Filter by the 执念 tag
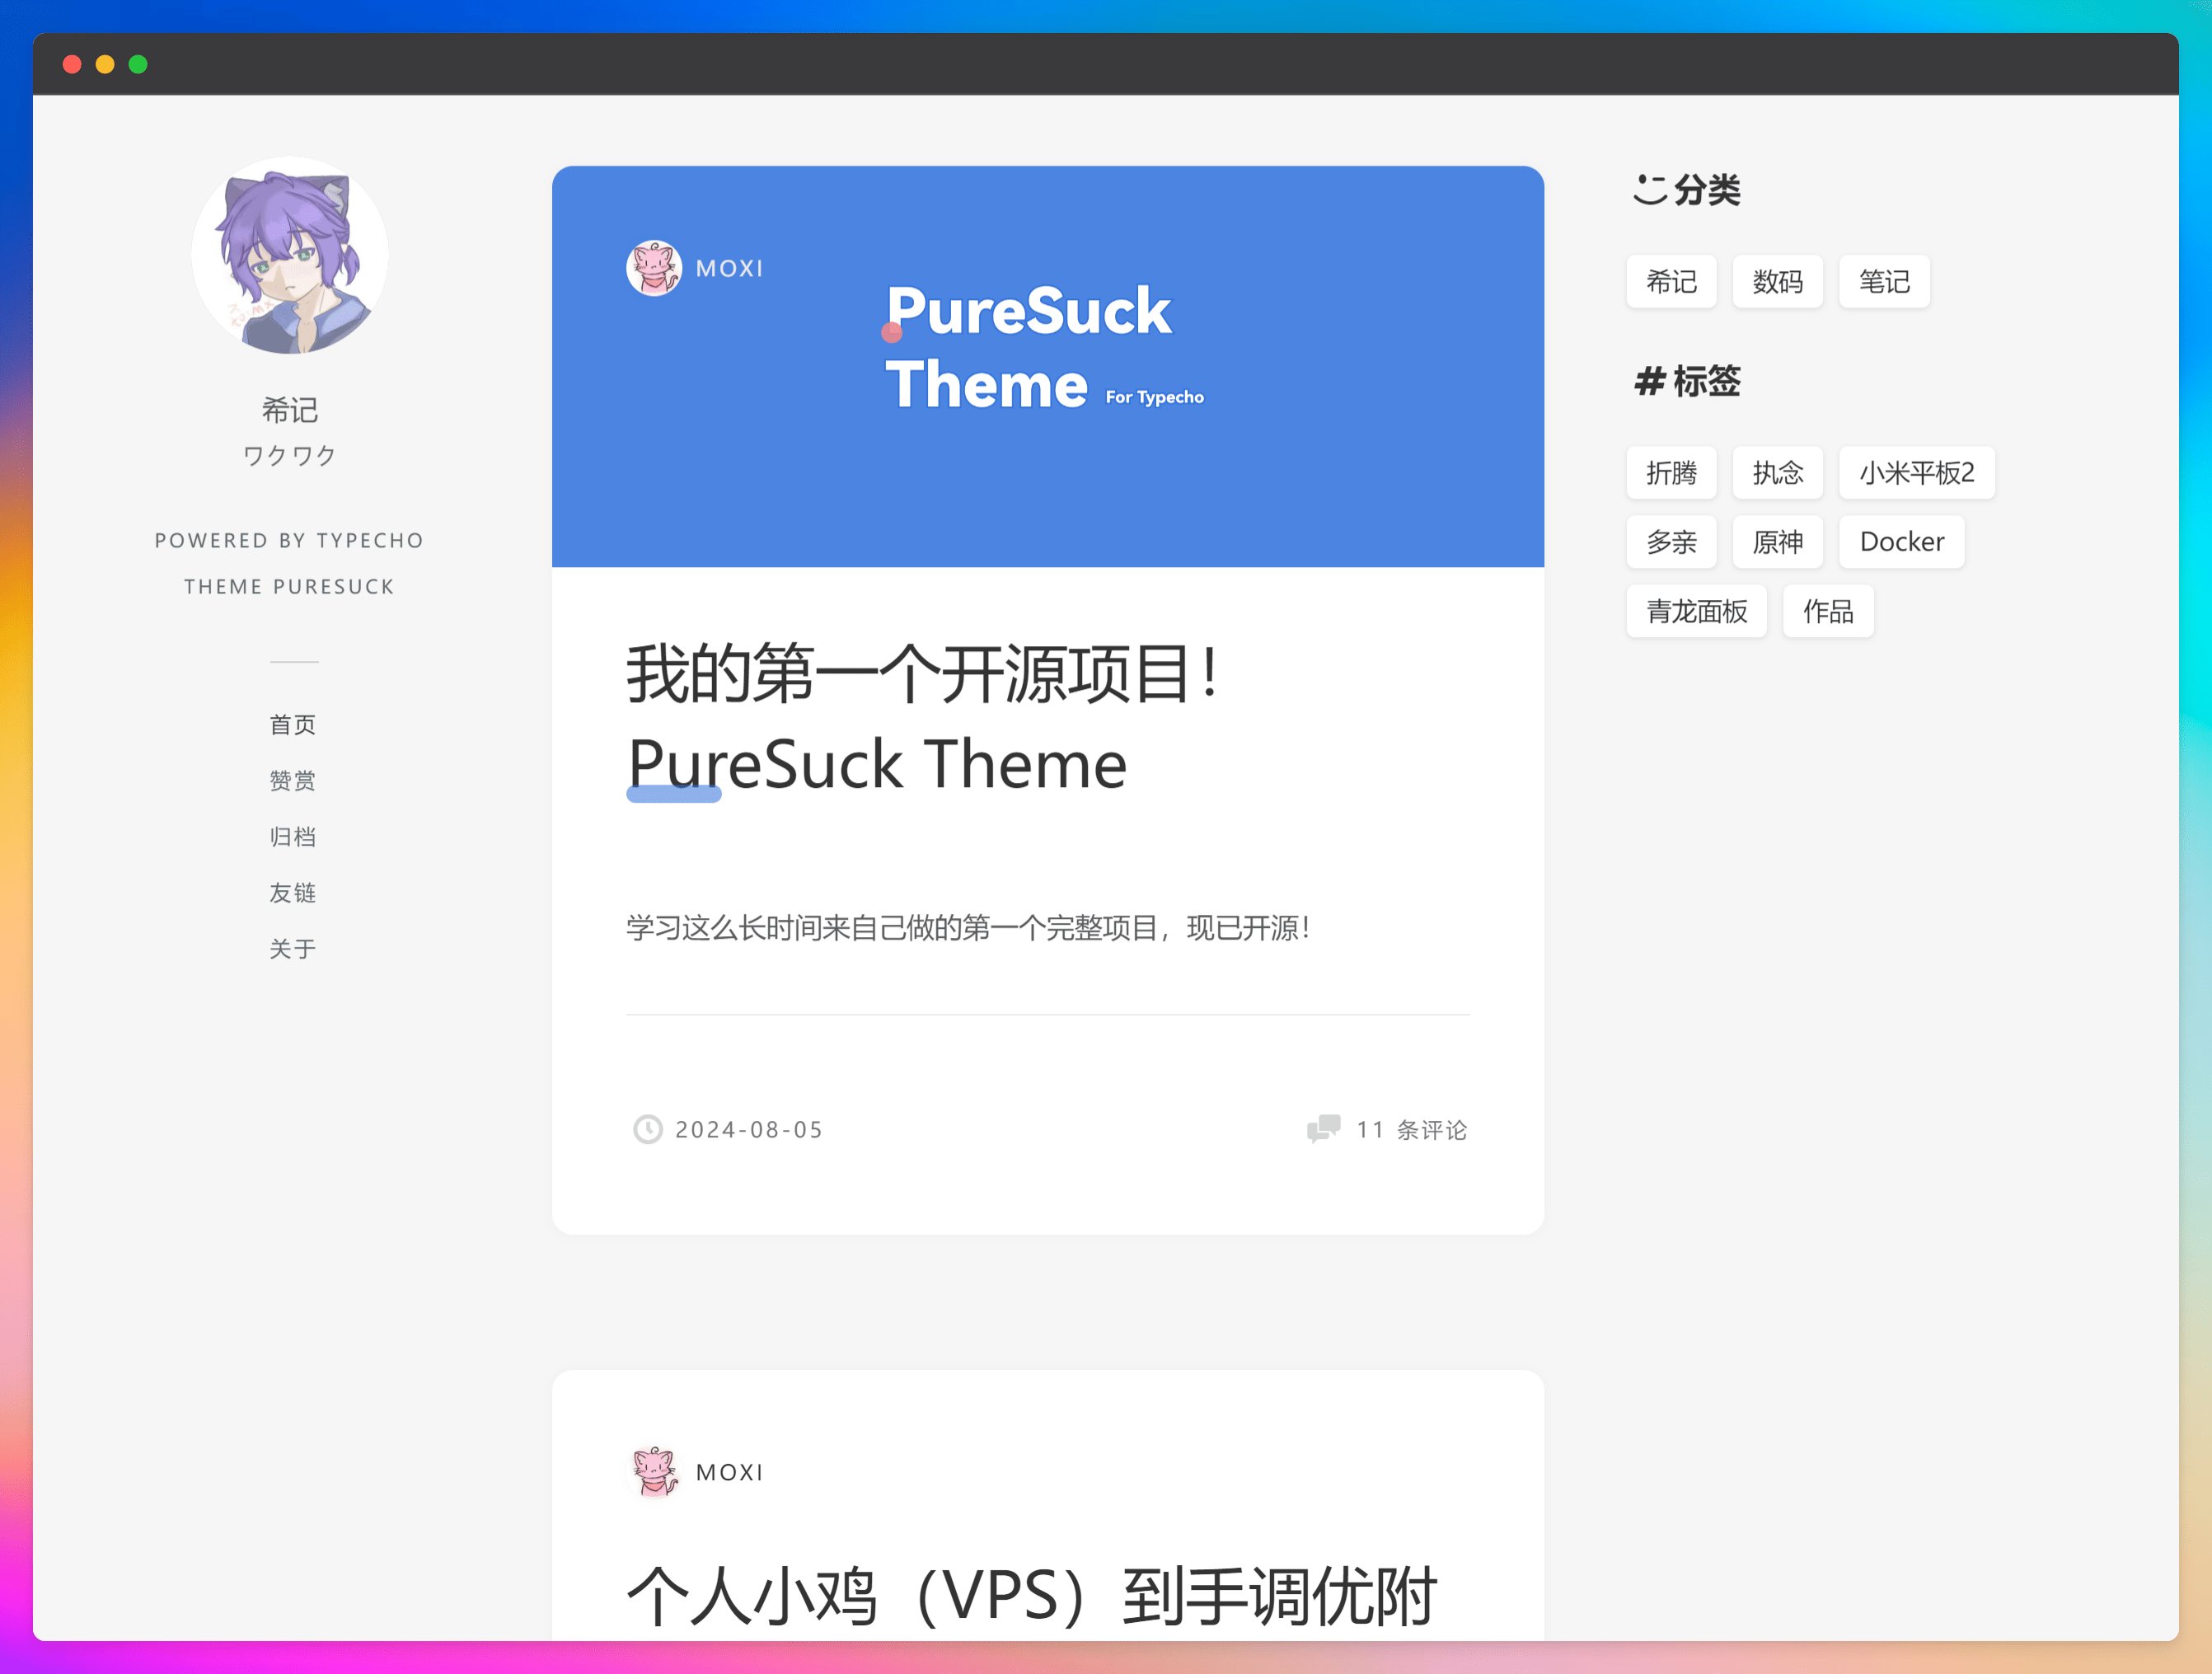The image size is (2212, 1674). point(1777,472)
